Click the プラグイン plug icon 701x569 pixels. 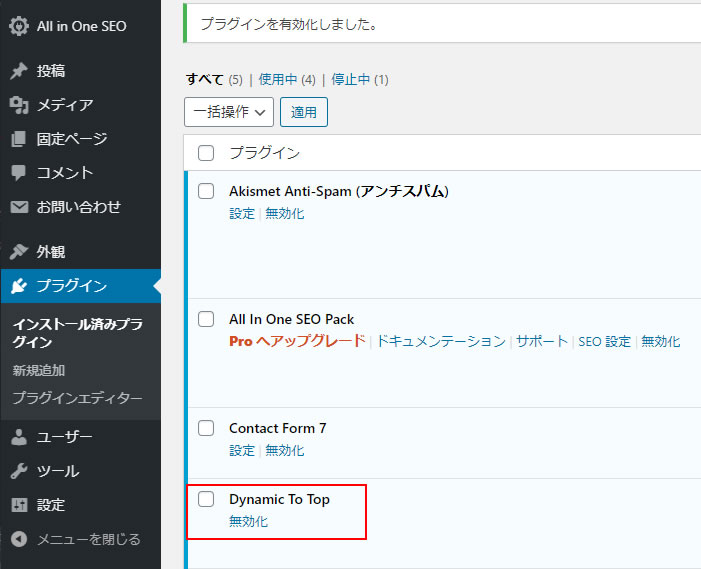point(19,286)
